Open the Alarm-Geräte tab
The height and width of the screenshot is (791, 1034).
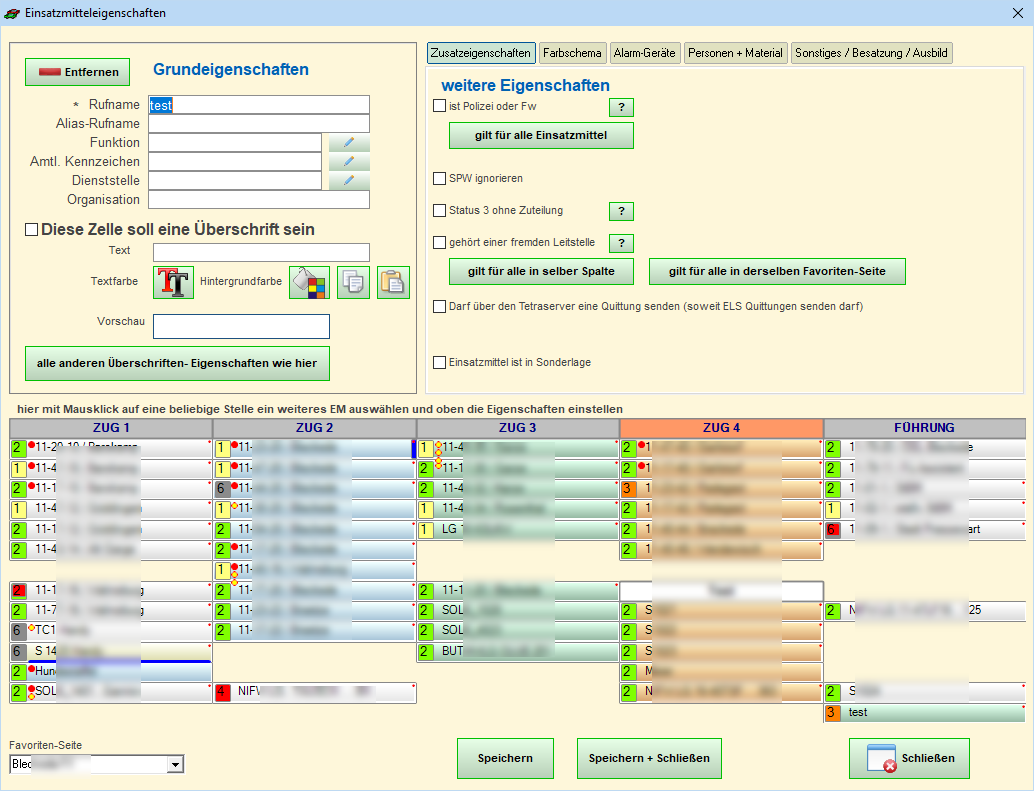click(x=644, y=53)
